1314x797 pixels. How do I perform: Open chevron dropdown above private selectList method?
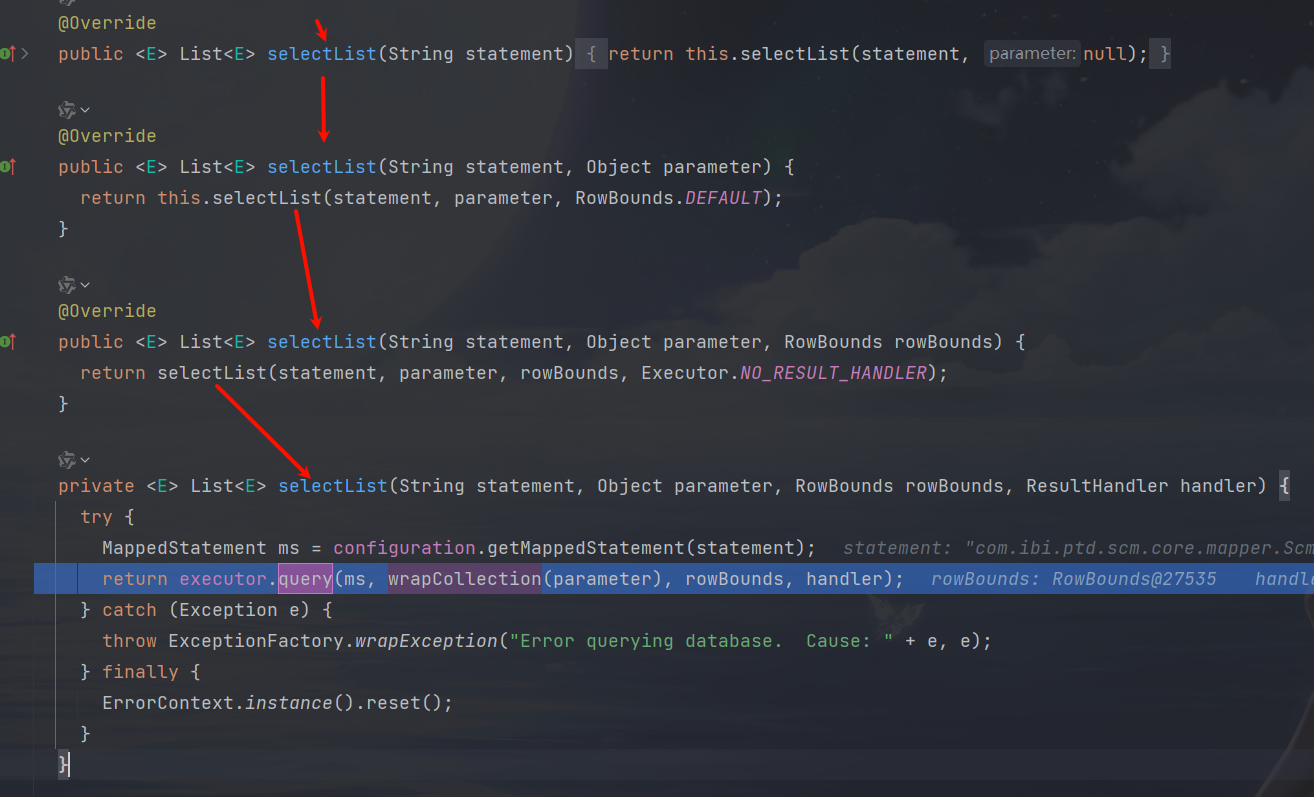[x=85, y=459]
